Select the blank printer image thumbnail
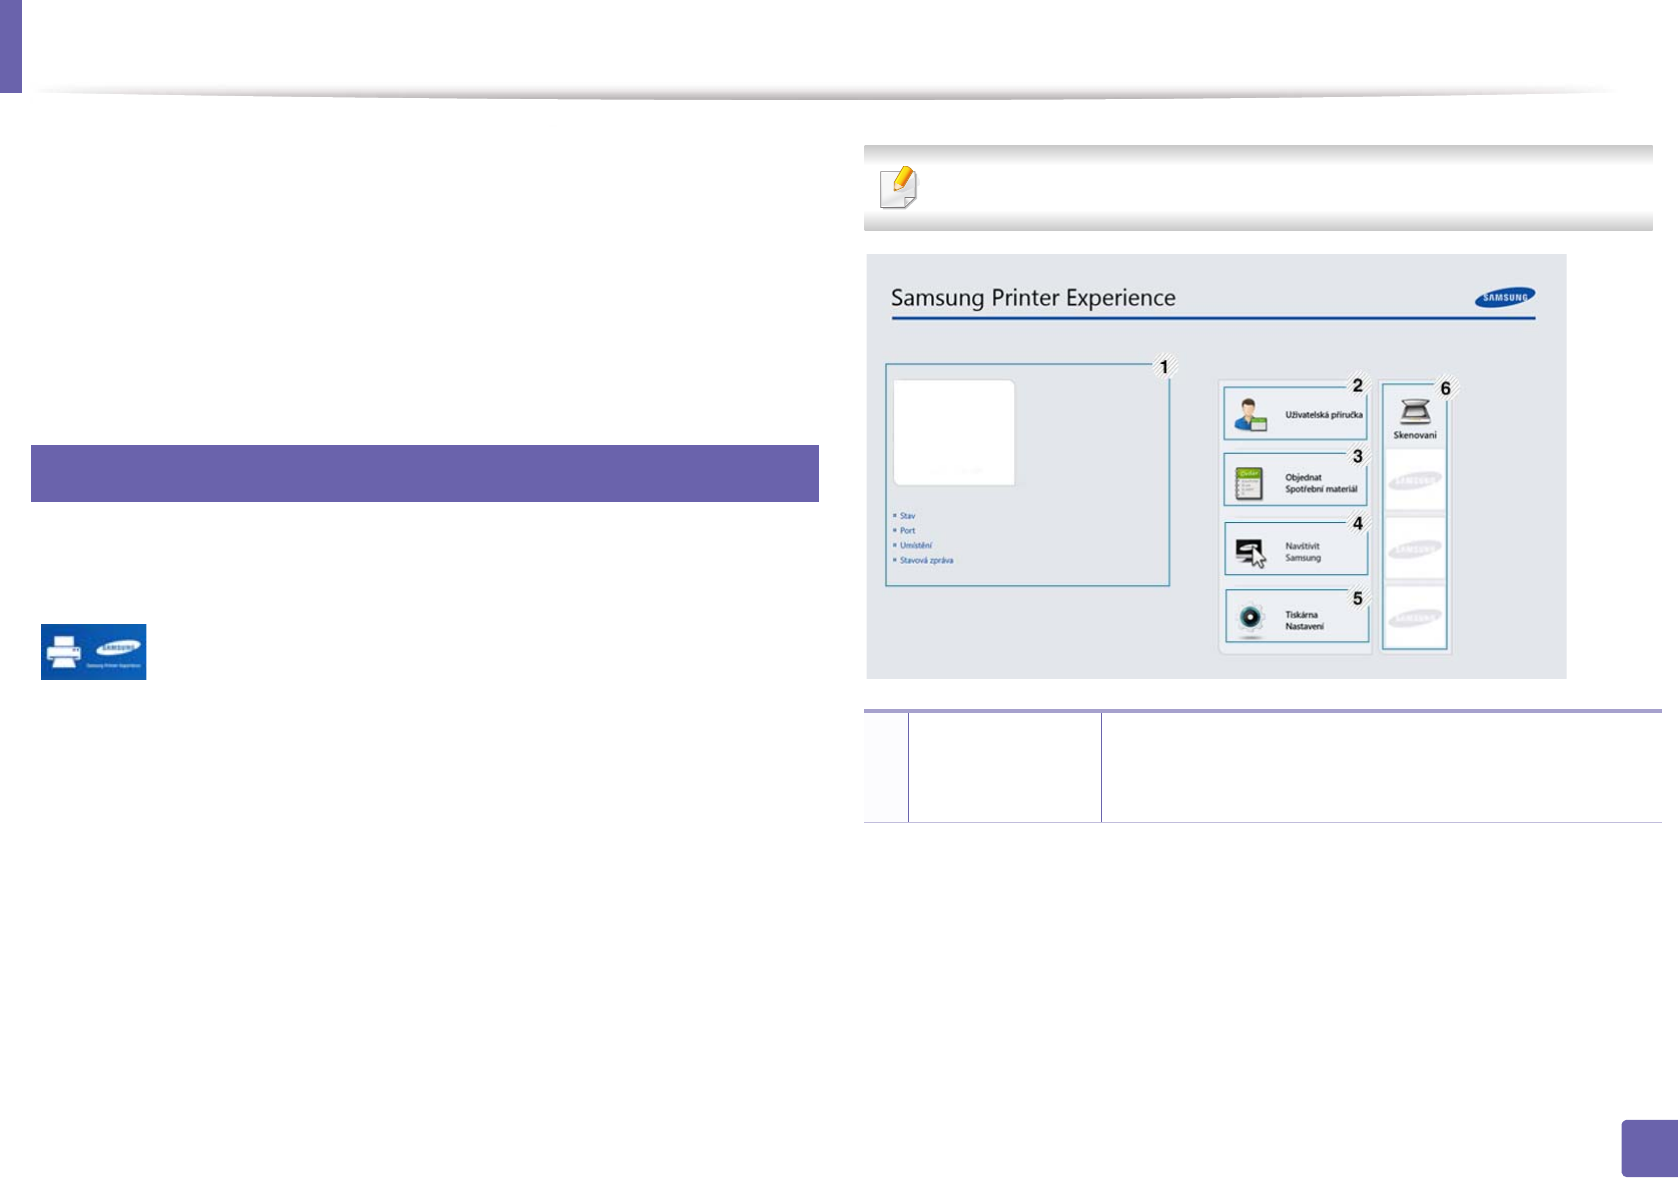This screenshot has width=1678, height=1178. [954, 433]
